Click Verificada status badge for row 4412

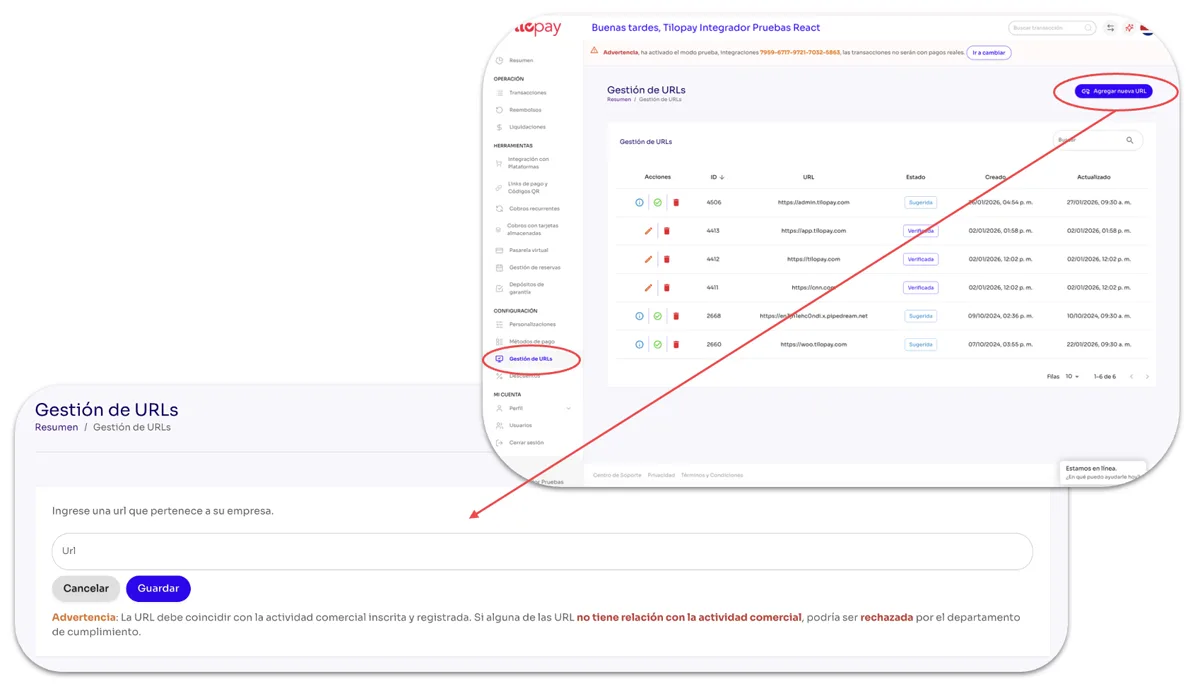pyautogui.click(x=920, y=259)
